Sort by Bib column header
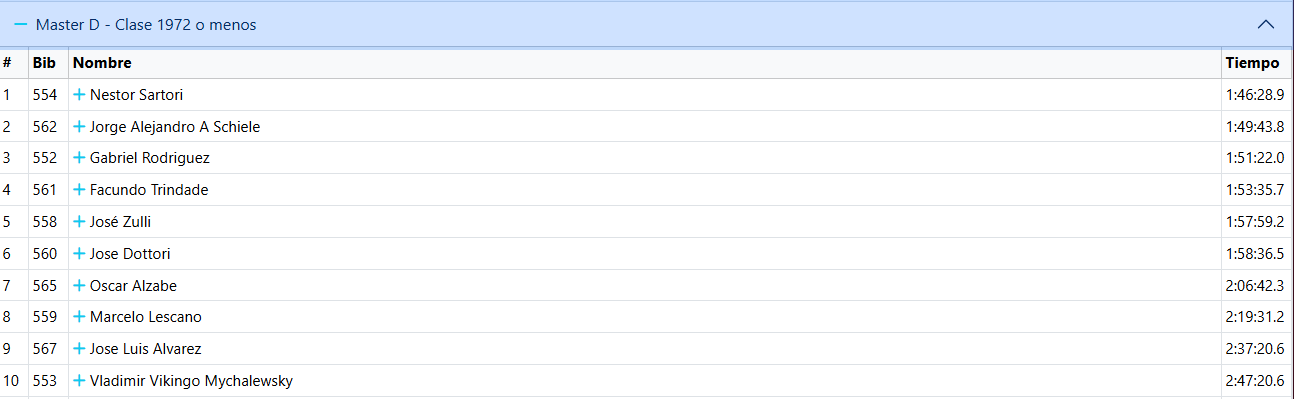 click(x=44, y=63)
